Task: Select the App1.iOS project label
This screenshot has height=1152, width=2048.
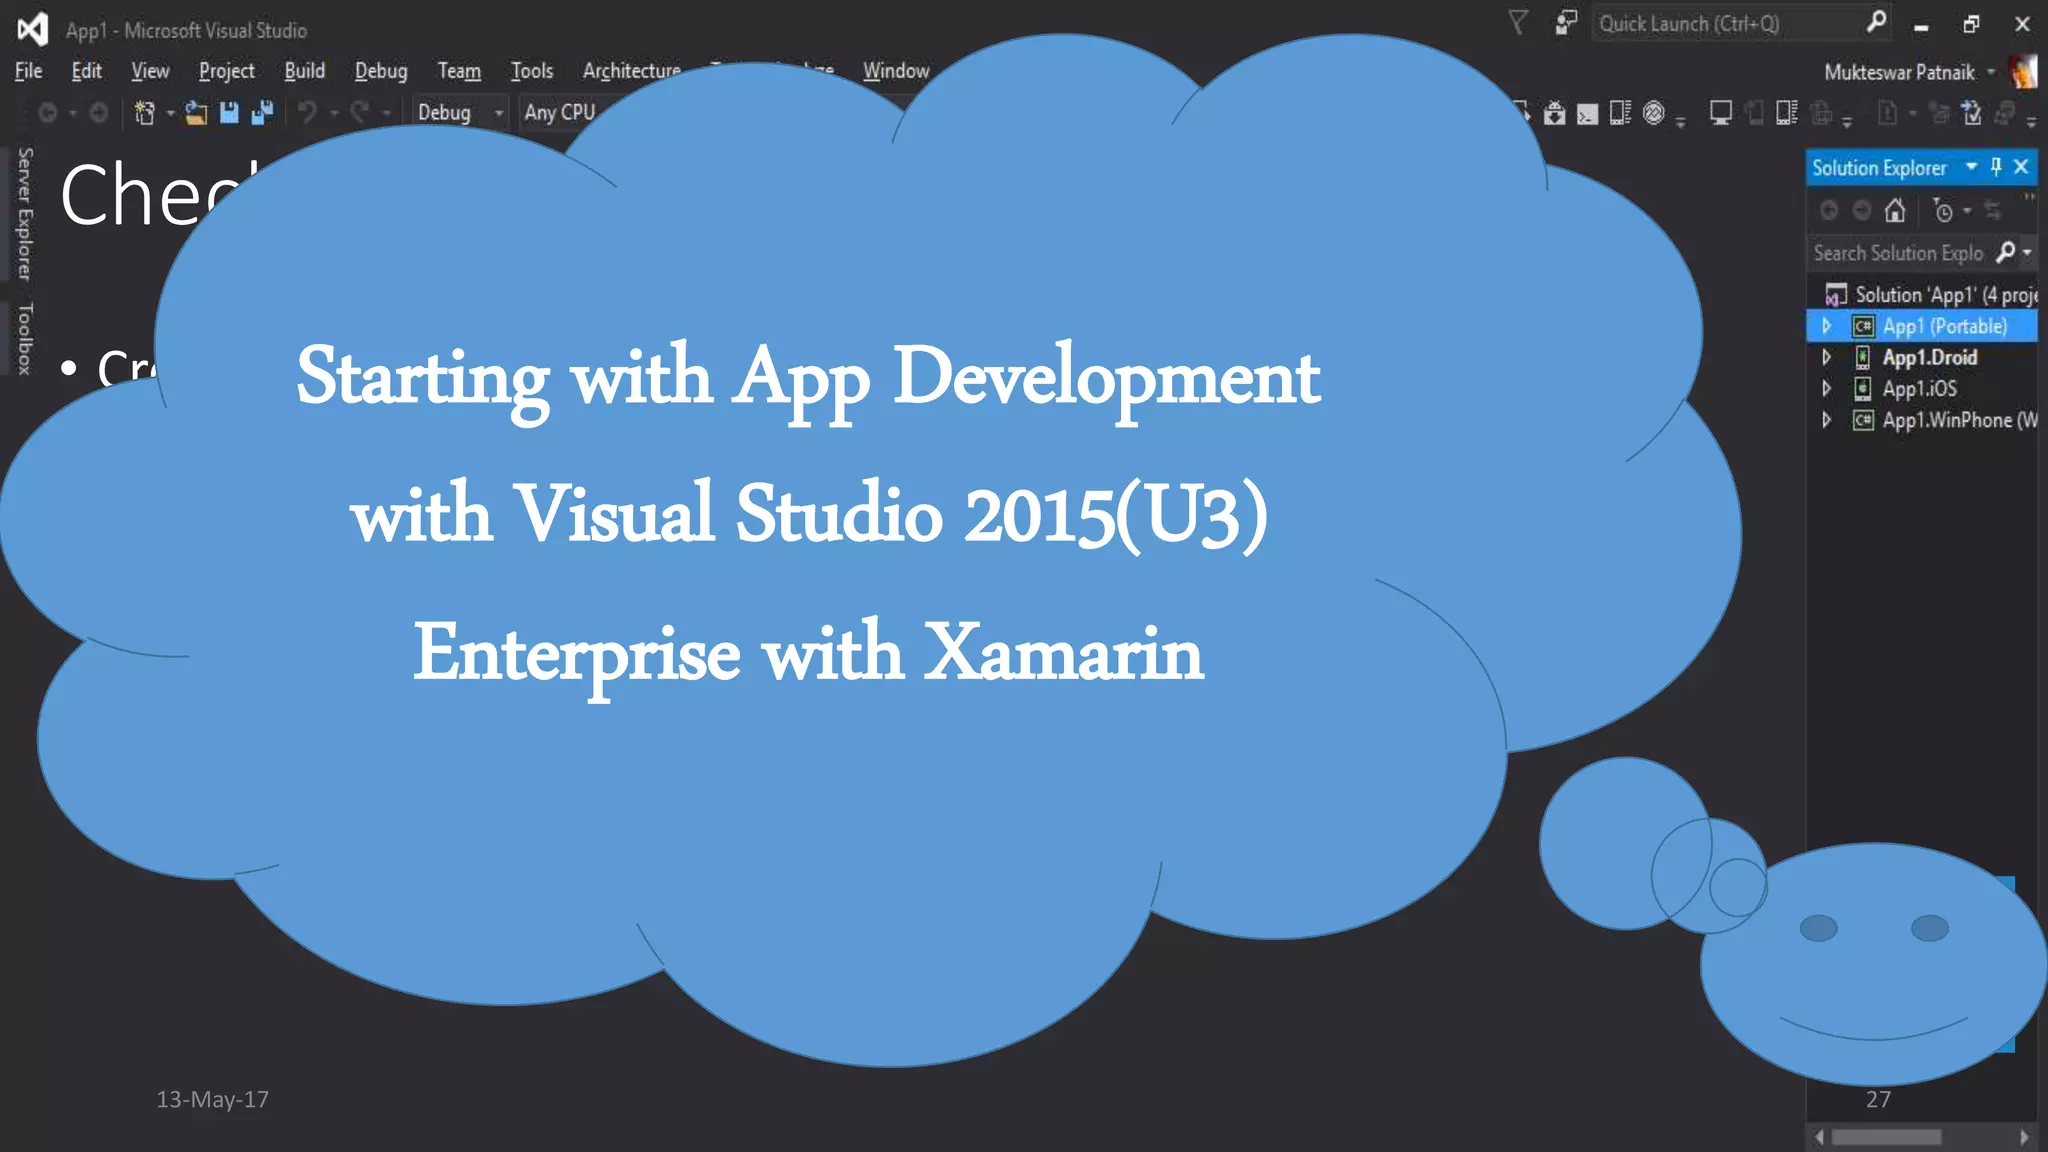Action: tap(1920, 388)
